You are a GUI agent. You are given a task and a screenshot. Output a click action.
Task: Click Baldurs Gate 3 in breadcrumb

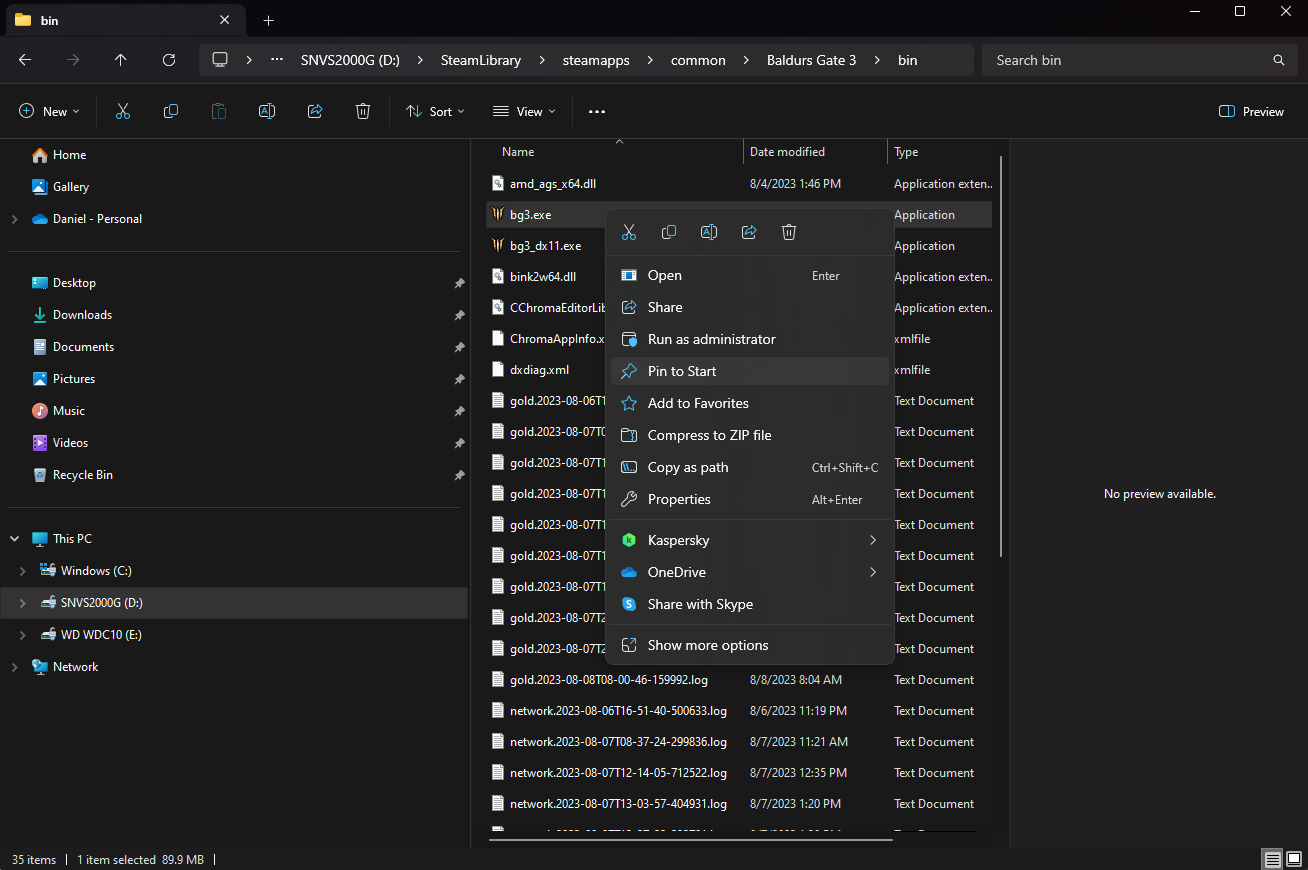point(811,60)
